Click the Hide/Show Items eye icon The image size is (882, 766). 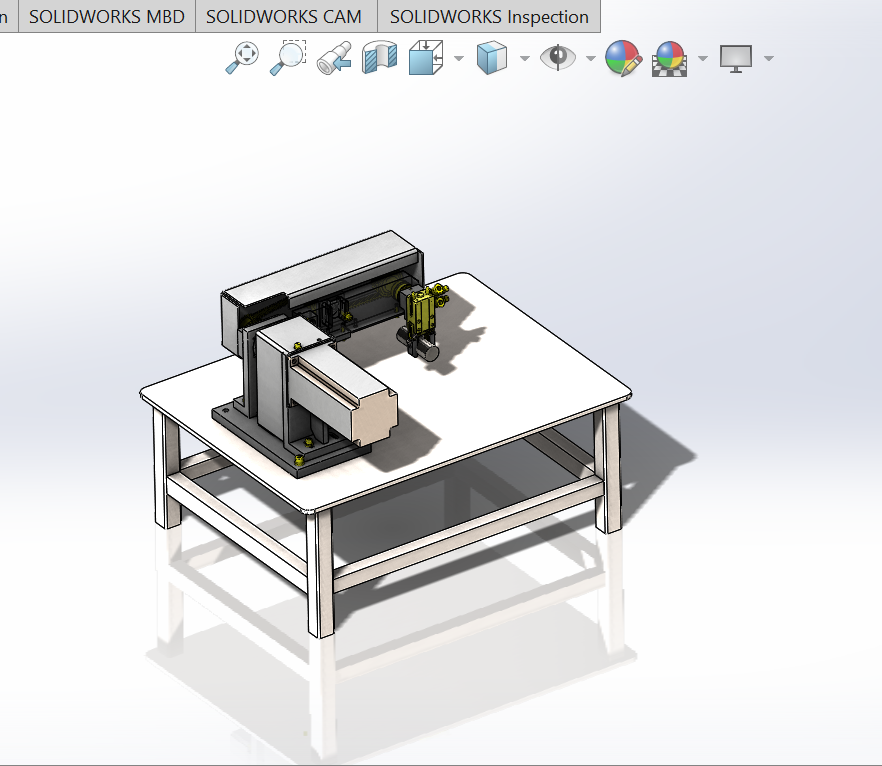point(557,57)
